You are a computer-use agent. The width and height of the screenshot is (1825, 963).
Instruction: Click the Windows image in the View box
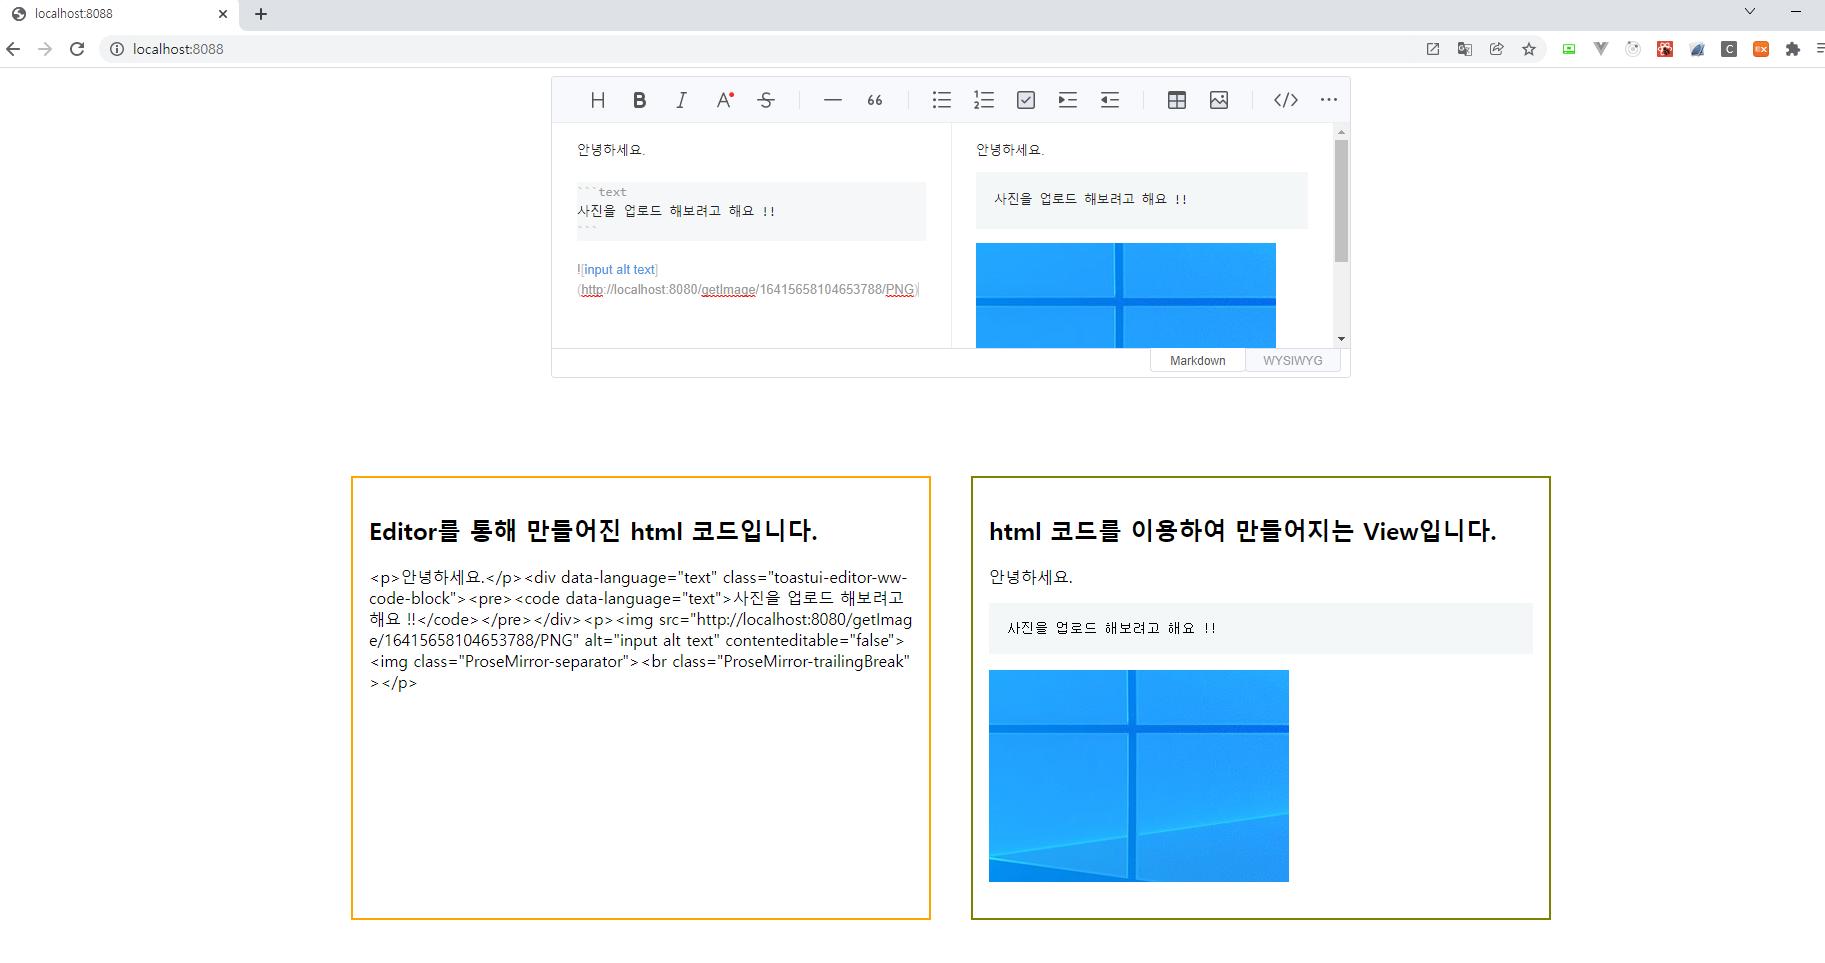click(1138, 776)
